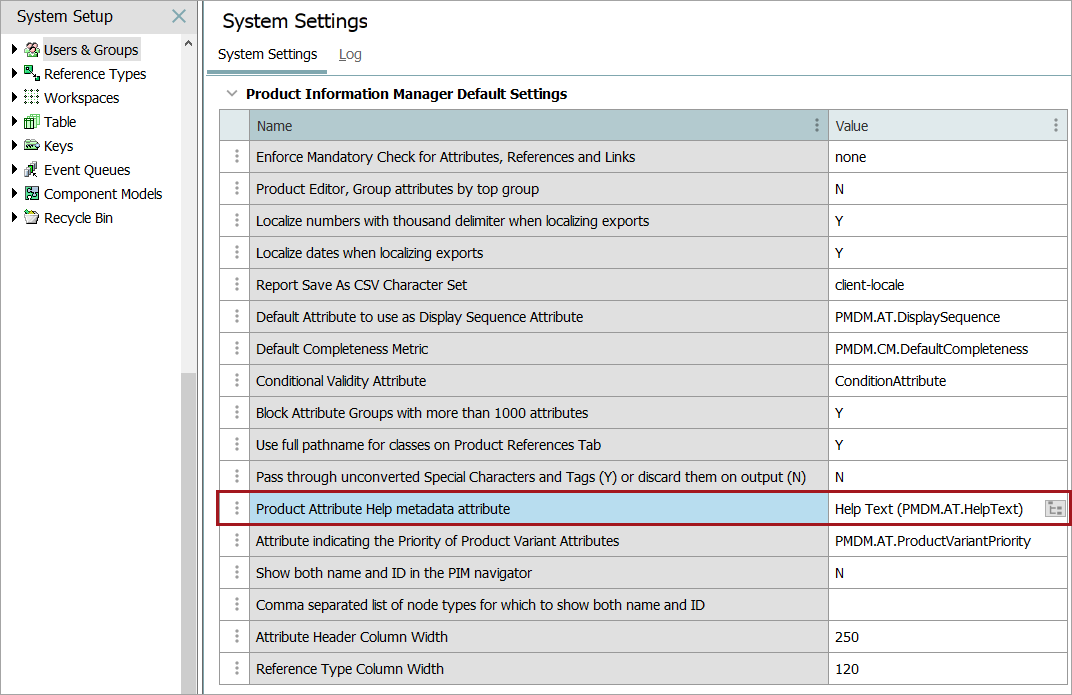Click the System Setup panel scrollbar
The width and height of the screenshot is (1072, 695).
tap(188, 500)
